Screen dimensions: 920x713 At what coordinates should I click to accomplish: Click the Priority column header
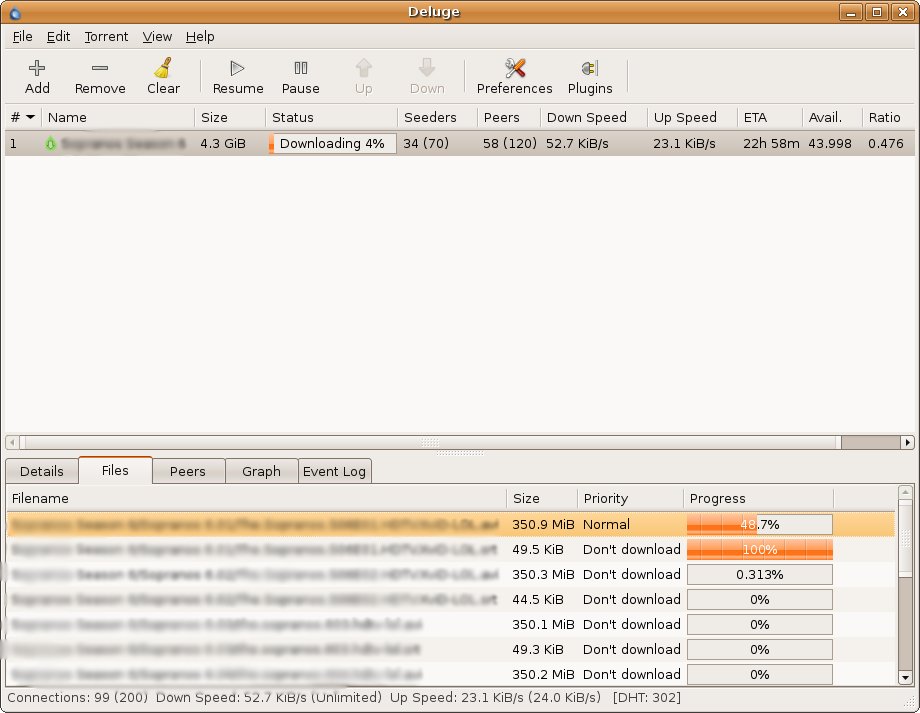[x=630, y=498]
